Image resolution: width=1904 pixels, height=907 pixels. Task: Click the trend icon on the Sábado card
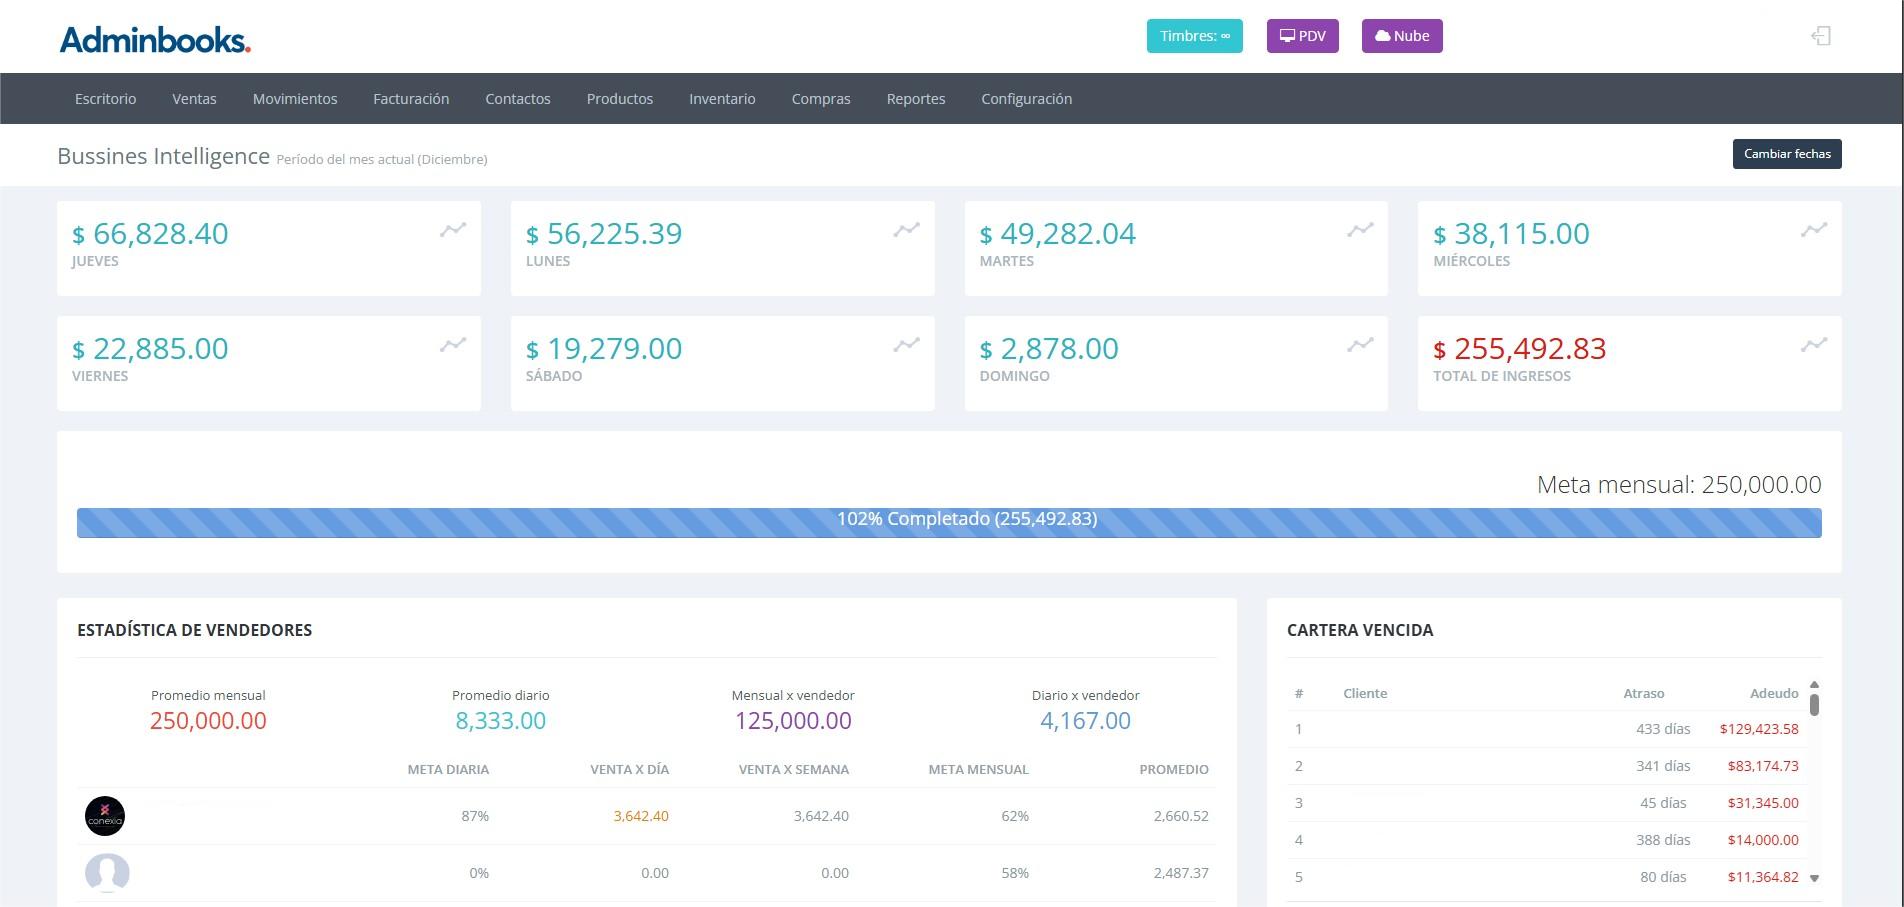[x=906, y=345]
